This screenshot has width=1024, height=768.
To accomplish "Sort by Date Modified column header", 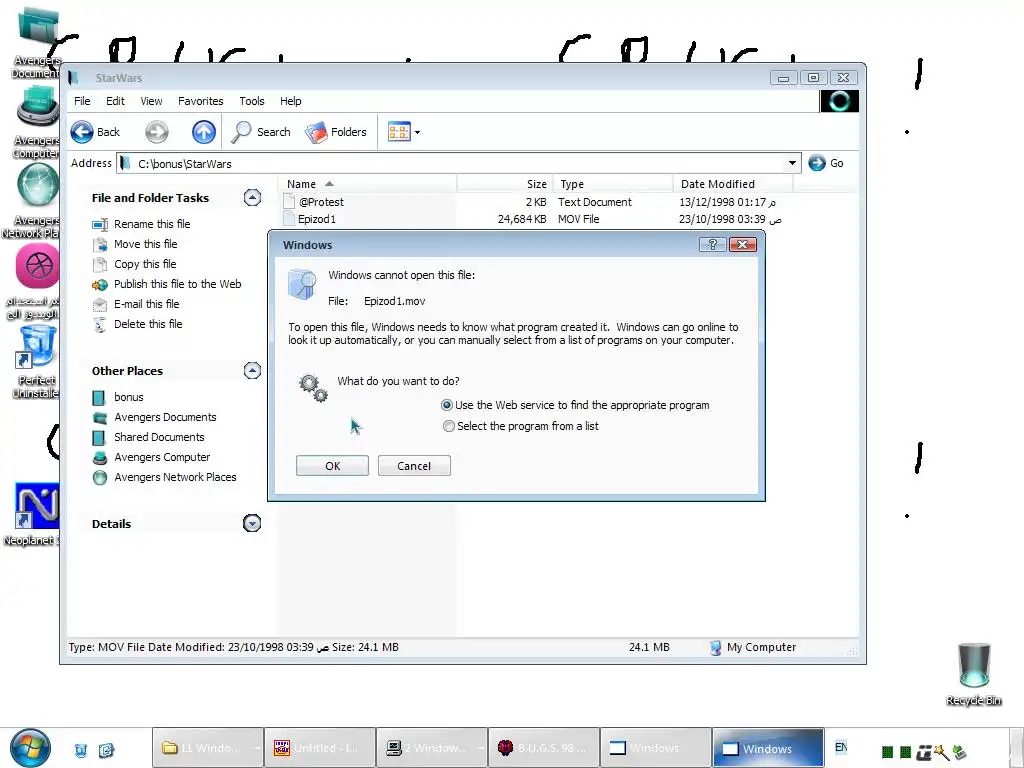I will [x=733, y=184].
